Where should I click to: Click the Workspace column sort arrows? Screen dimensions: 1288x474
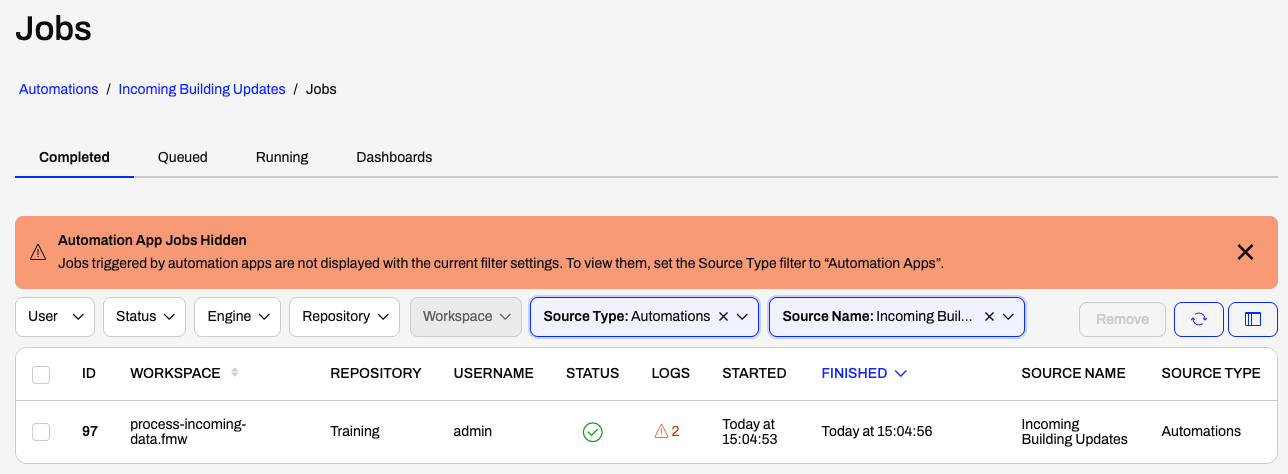[x=235, y=373]
